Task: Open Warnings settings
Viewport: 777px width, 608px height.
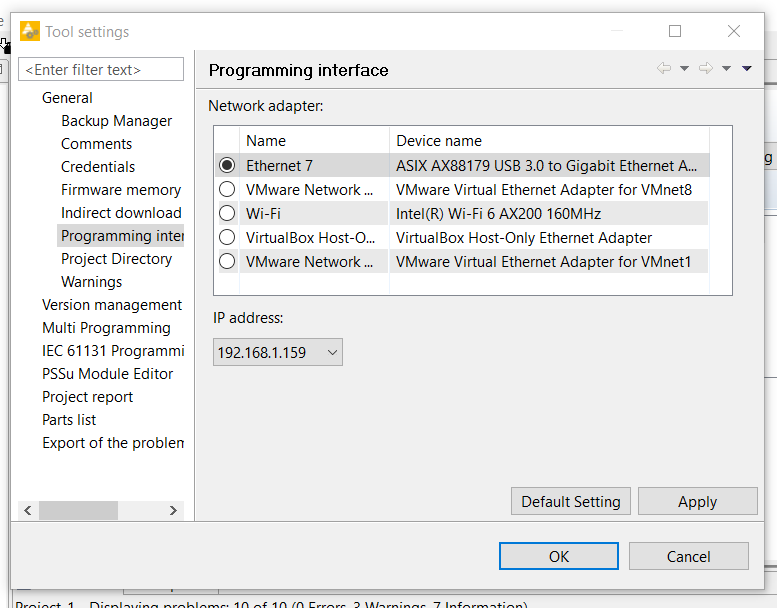Action: pos(92,282)
